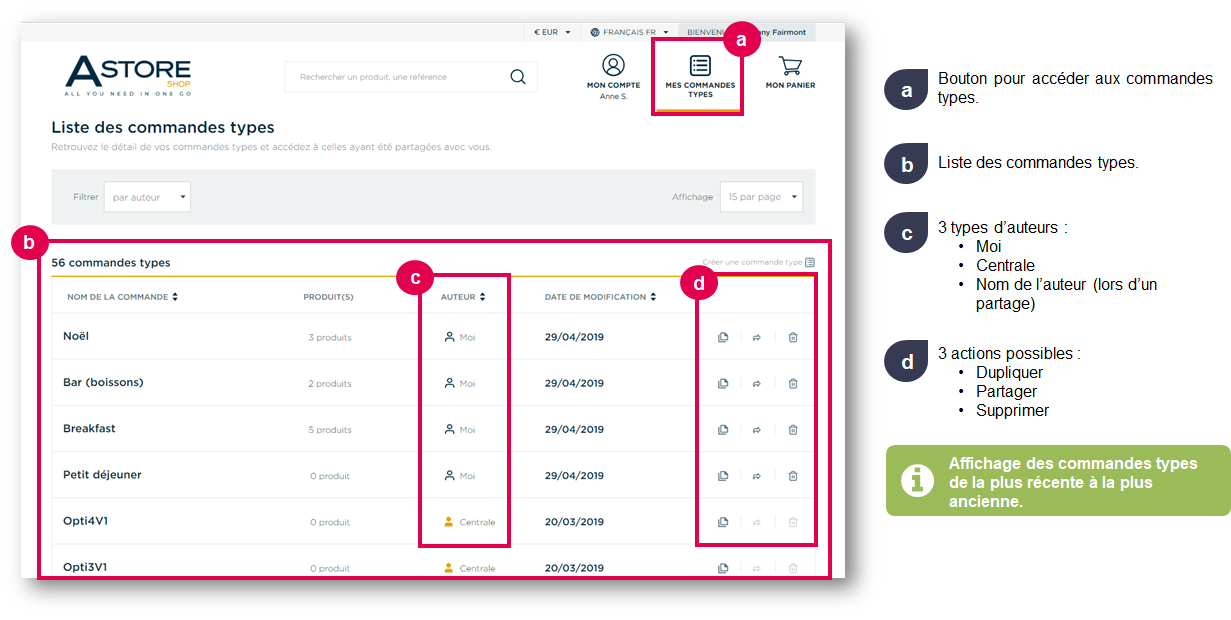
Task: Duplicate the Bar (boissons) order
Action: pyautogui.click(x=723, y=383)
